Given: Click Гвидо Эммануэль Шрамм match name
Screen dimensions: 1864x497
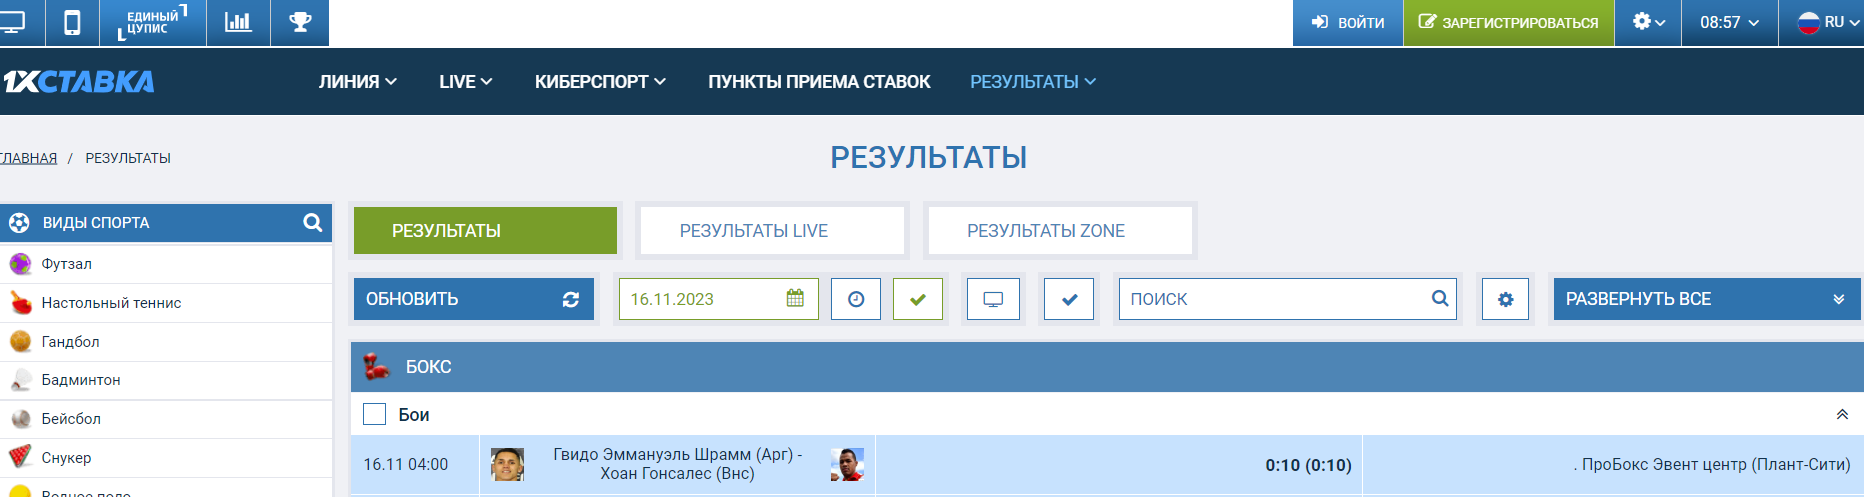Looking at the screenshot, I should (x=677, y=464).
